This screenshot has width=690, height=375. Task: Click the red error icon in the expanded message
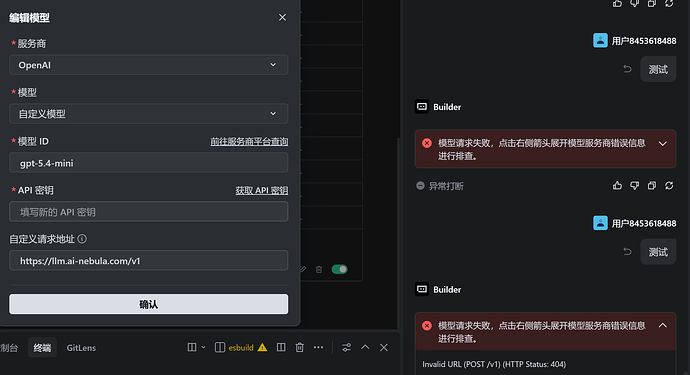tap(427, 326)
